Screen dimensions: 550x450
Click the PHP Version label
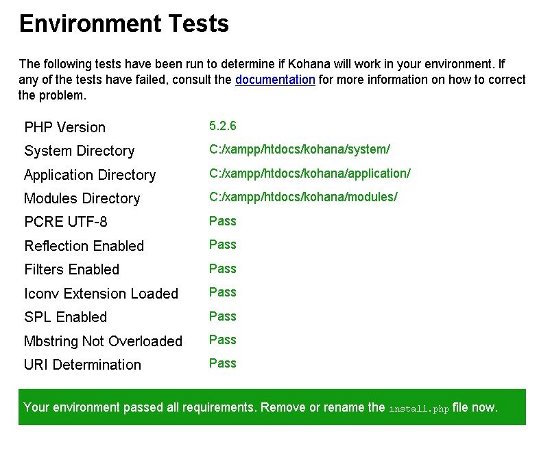click(65, 127)
